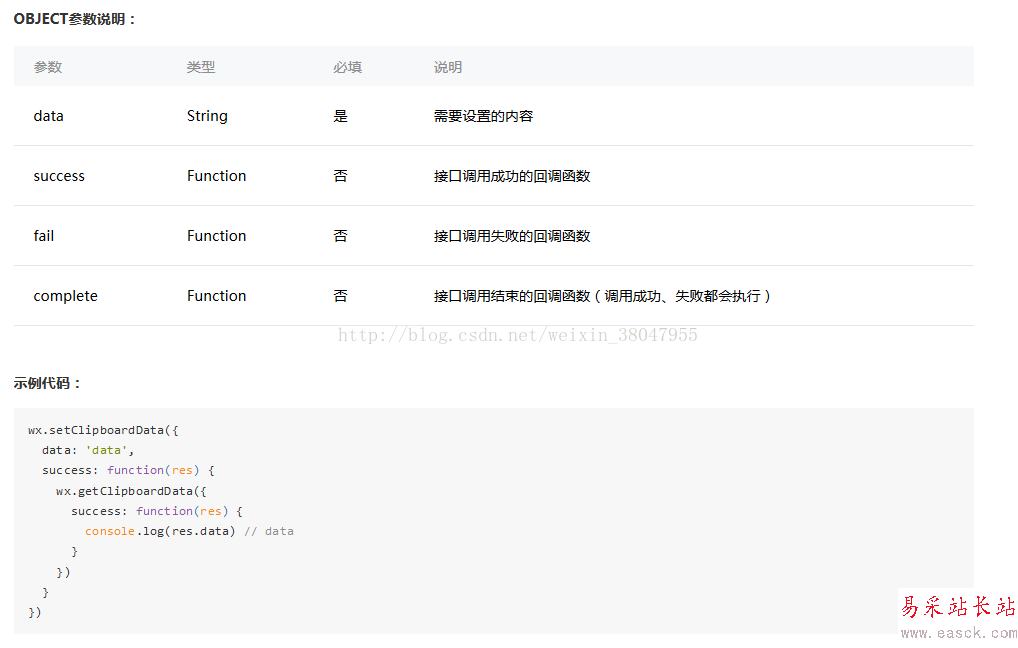The image size is (1018, 648).
Task: Select the success parameter cell
Action: pos(59,176)
